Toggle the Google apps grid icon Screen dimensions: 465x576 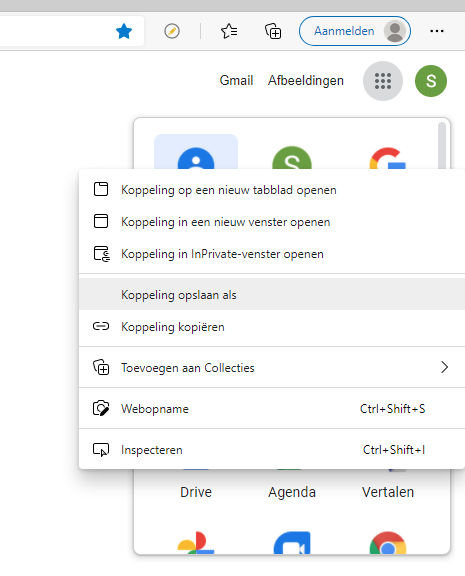click(x=383, y=81)
